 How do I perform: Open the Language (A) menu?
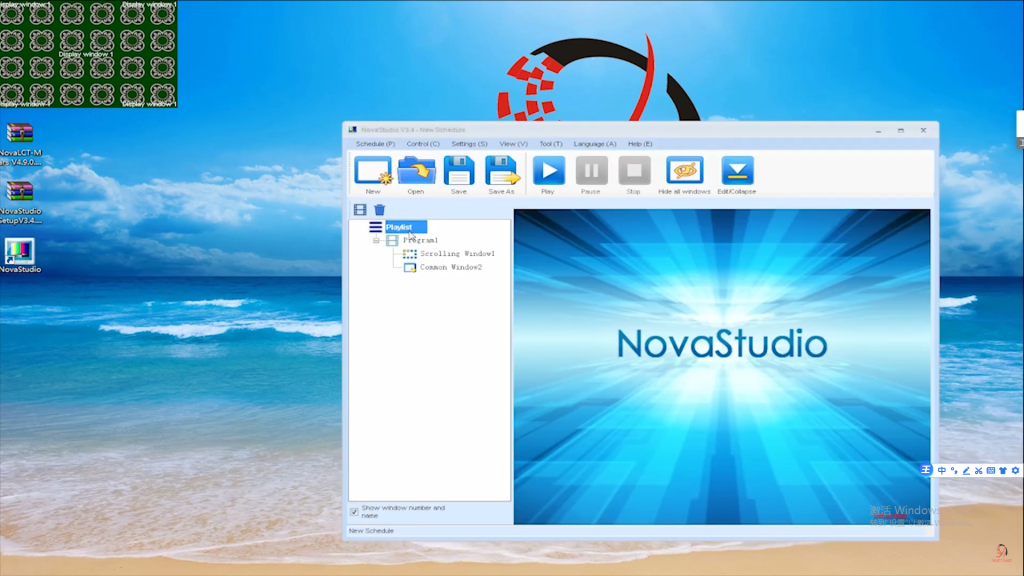click(594, 144)
